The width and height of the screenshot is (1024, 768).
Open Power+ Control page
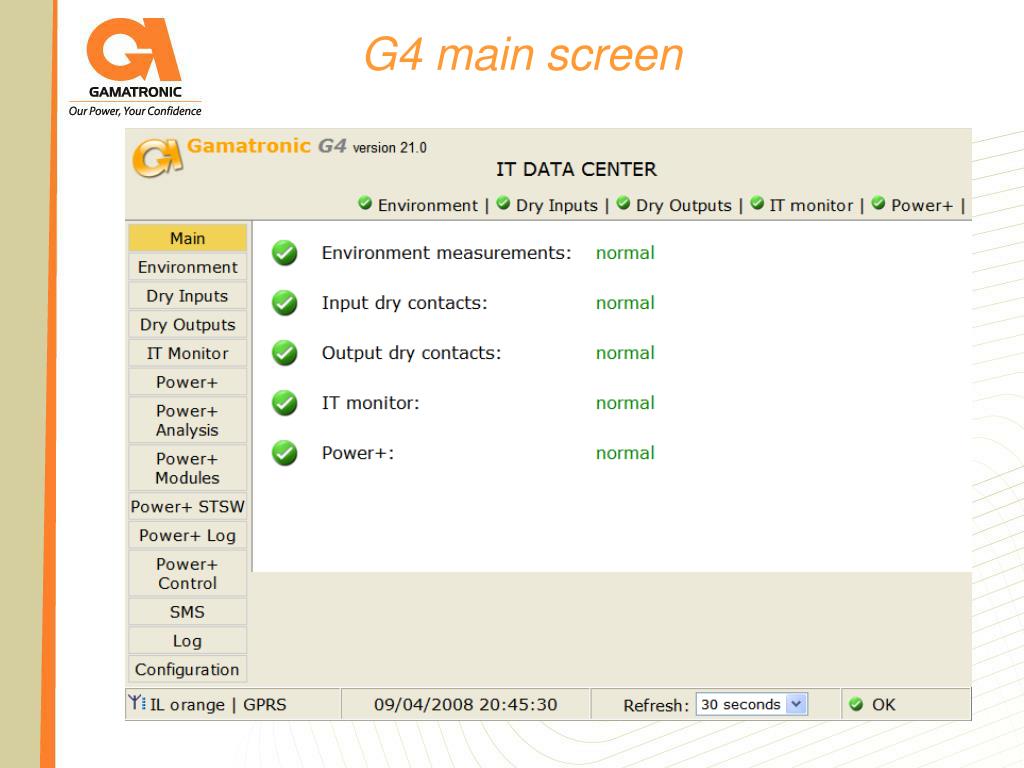[x=187, y=573]
